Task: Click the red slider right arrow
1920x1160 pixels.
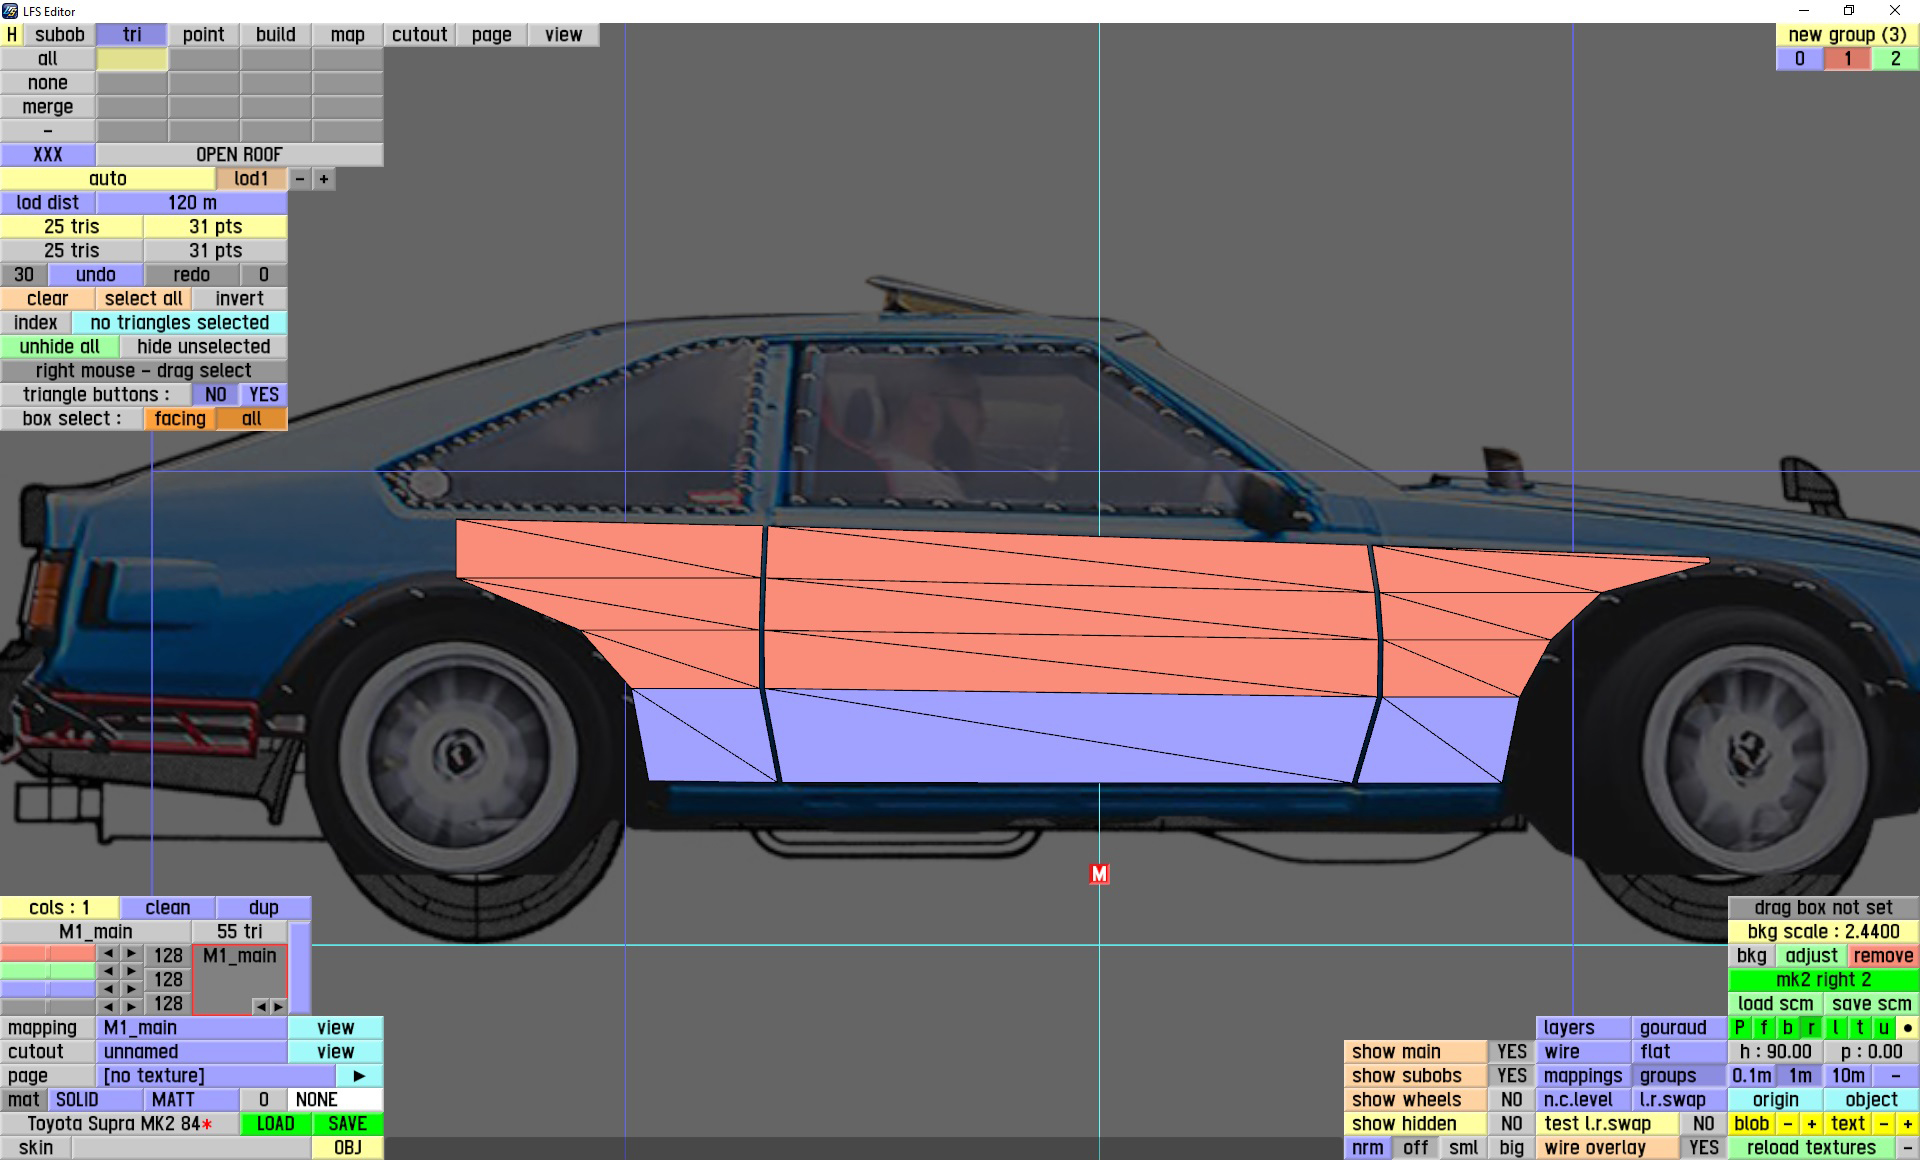Action: [x=131, y=954]
